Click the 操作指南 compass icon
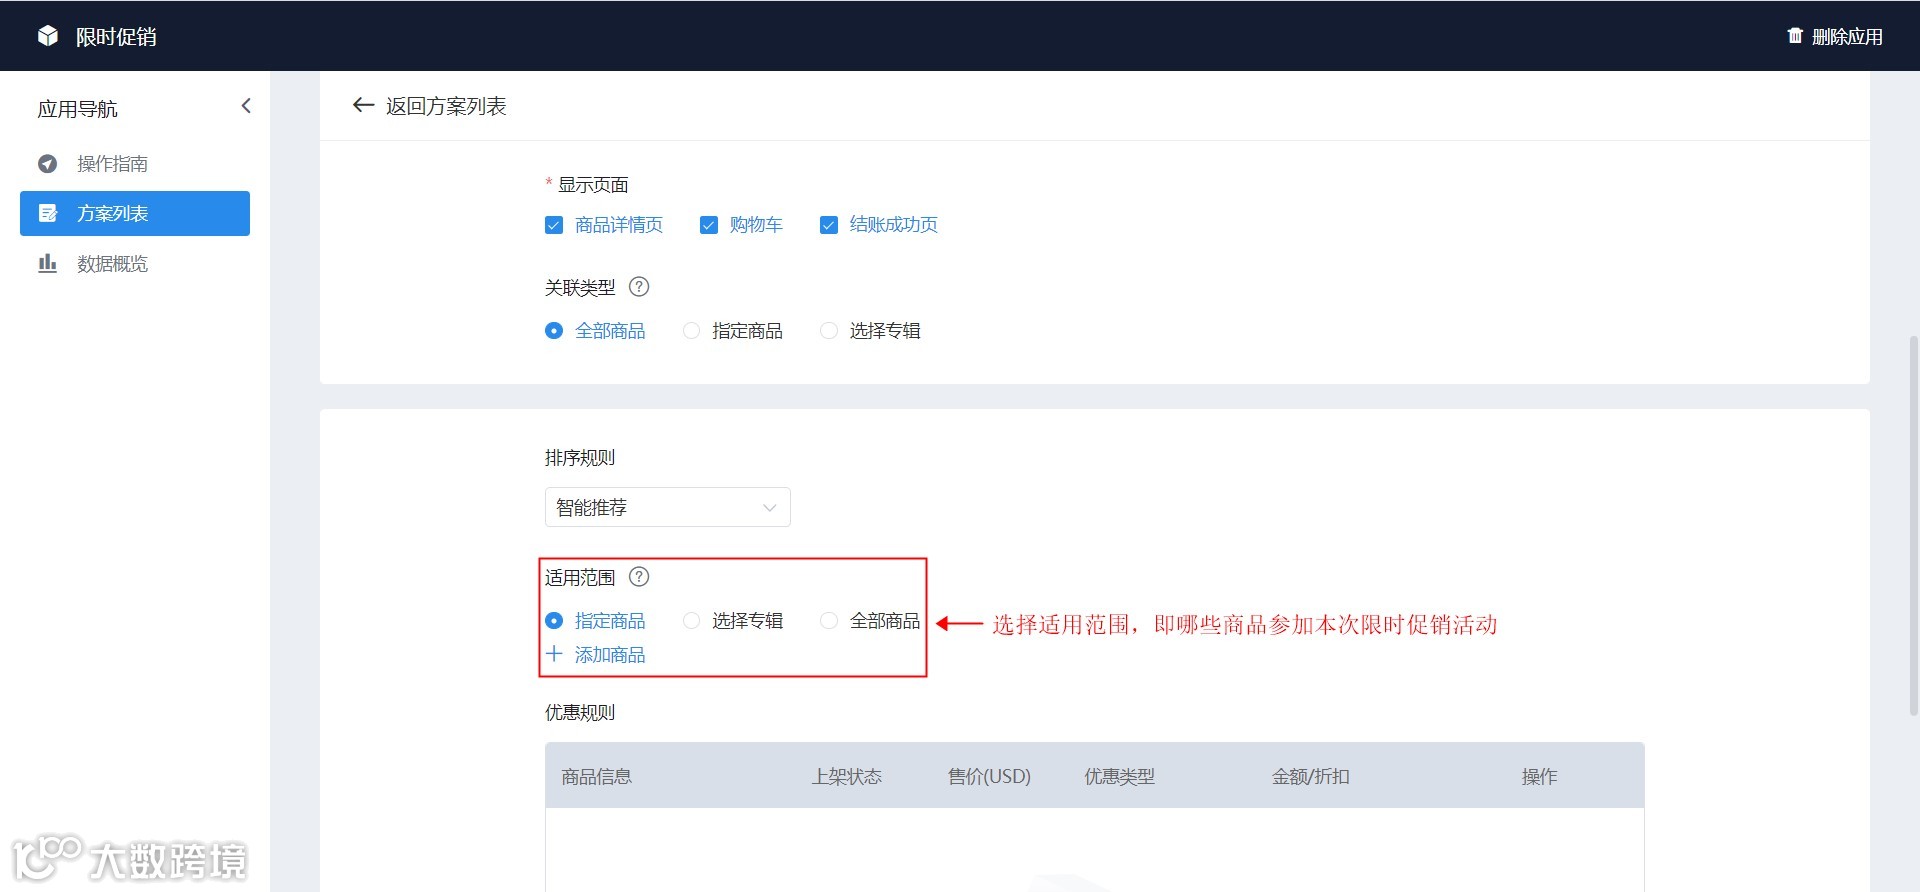Image resolution: width=1920 pixels, height=892 pixels. 47,164
